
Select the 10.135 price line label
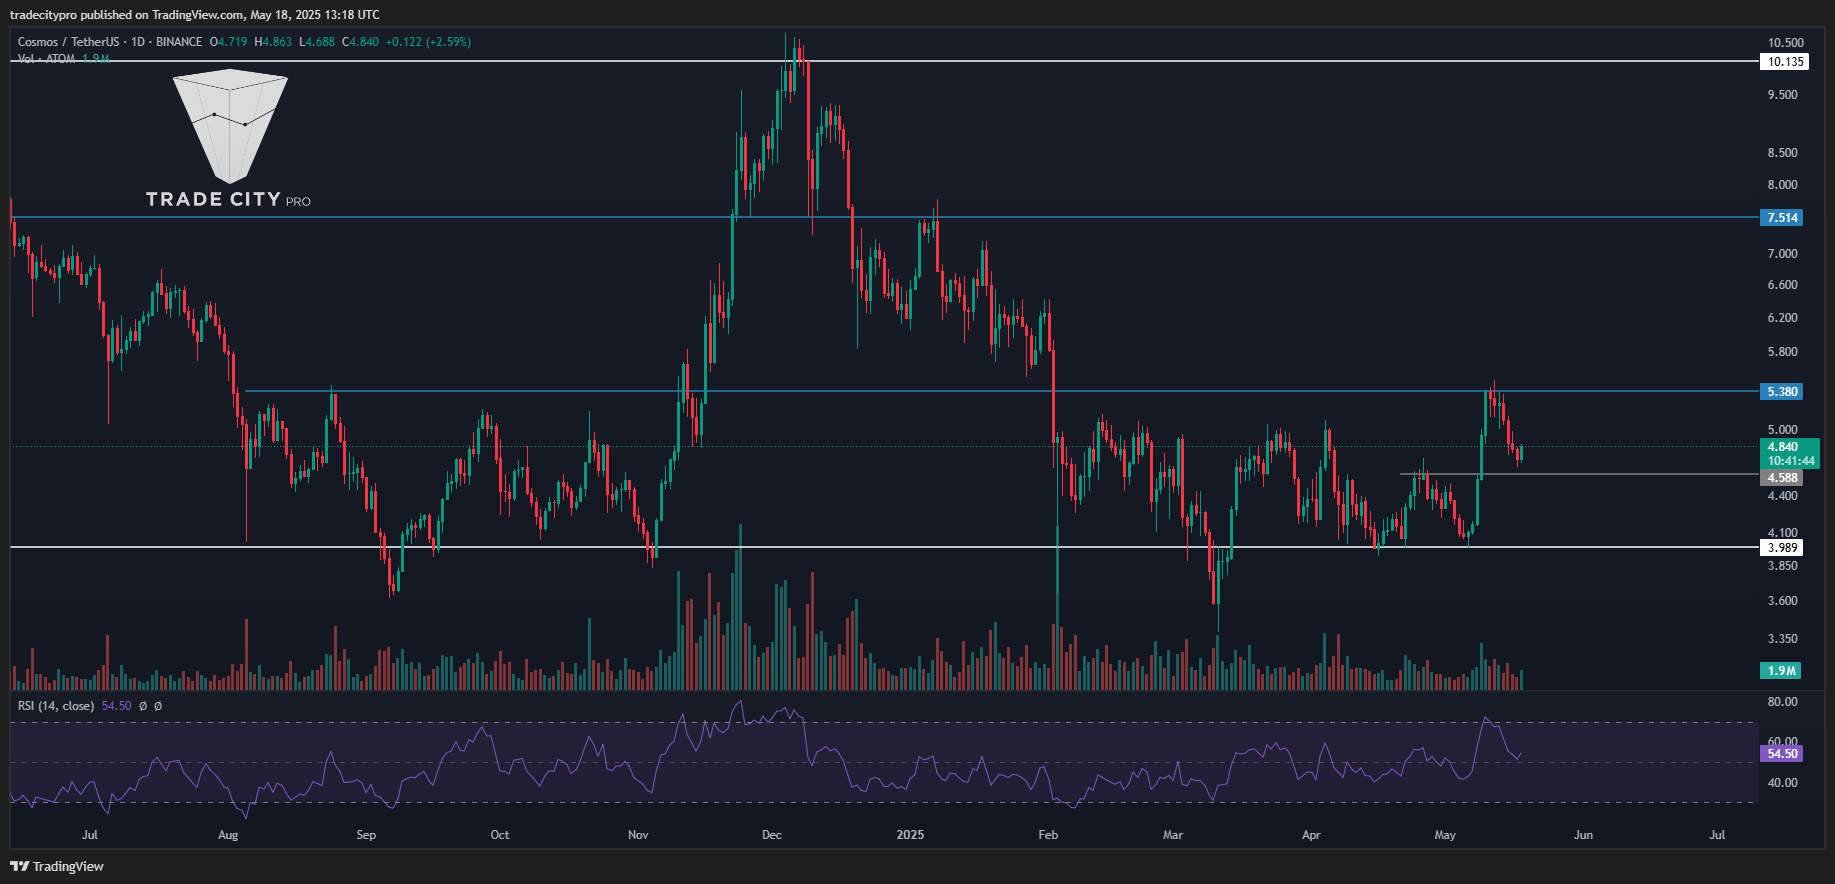tap(1785, 62)
